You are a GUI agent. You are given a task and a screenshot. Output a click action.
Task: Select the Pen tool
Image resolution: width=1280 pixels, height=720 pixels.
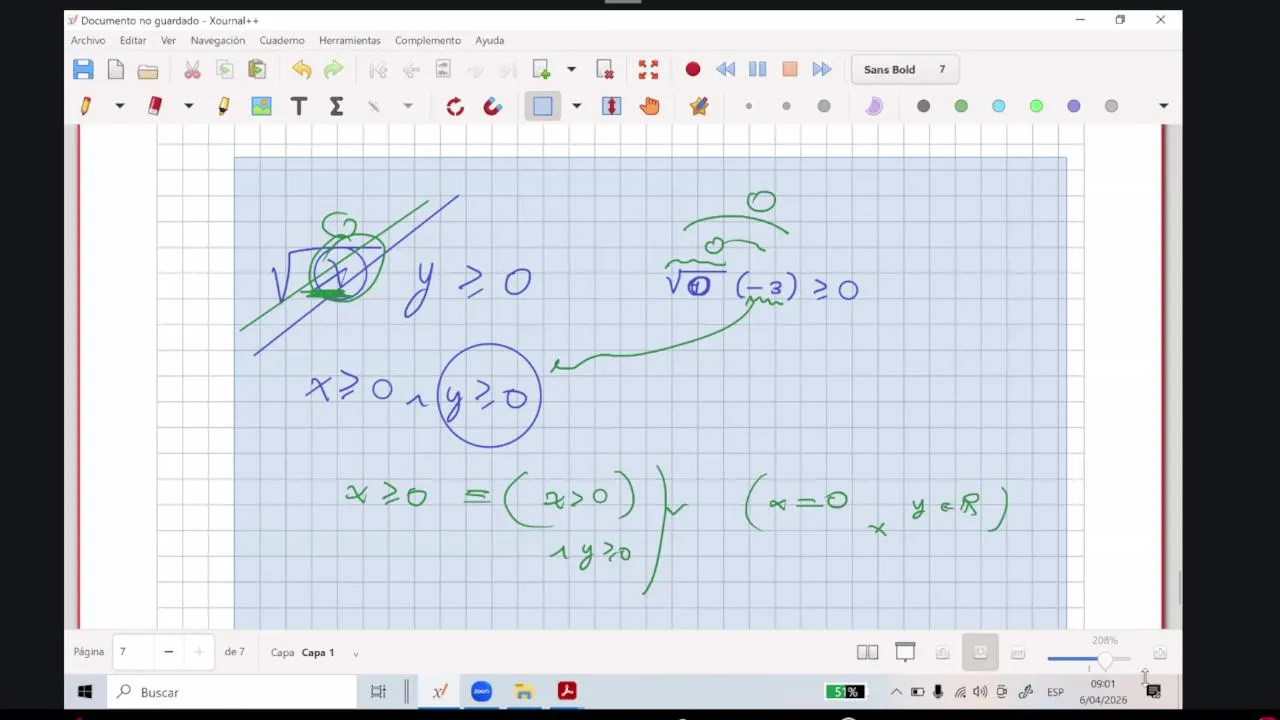click(x=86, y=106)
